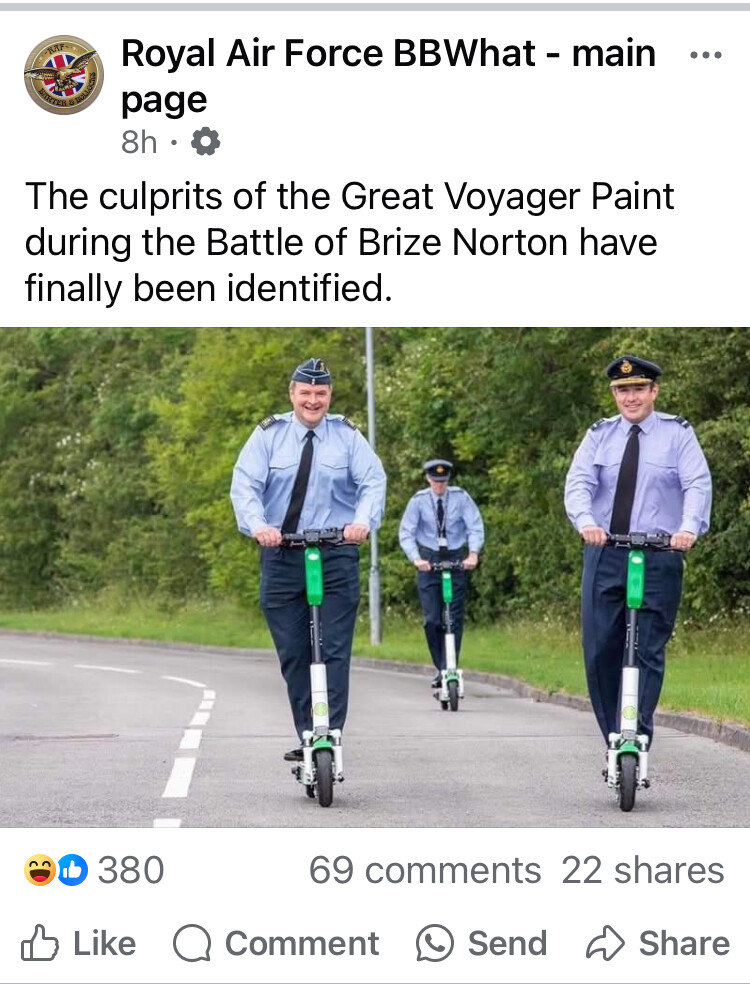Click the Send button label

(508, 943)
